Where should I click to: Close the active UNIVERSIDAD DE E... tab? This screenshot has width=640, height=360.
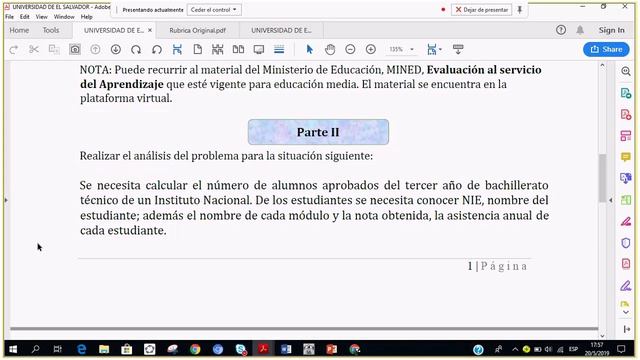(150, 30)
